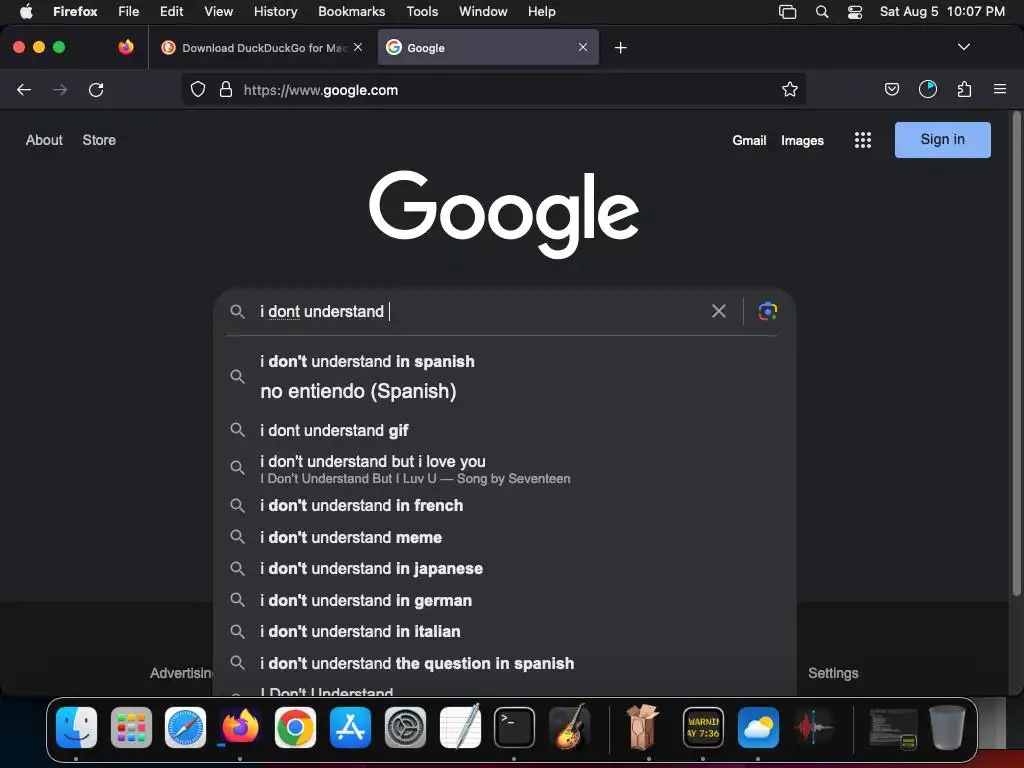The image size is (1024, 768).
Task: Open the Firefox account profile icon
Action: (928, 89)
